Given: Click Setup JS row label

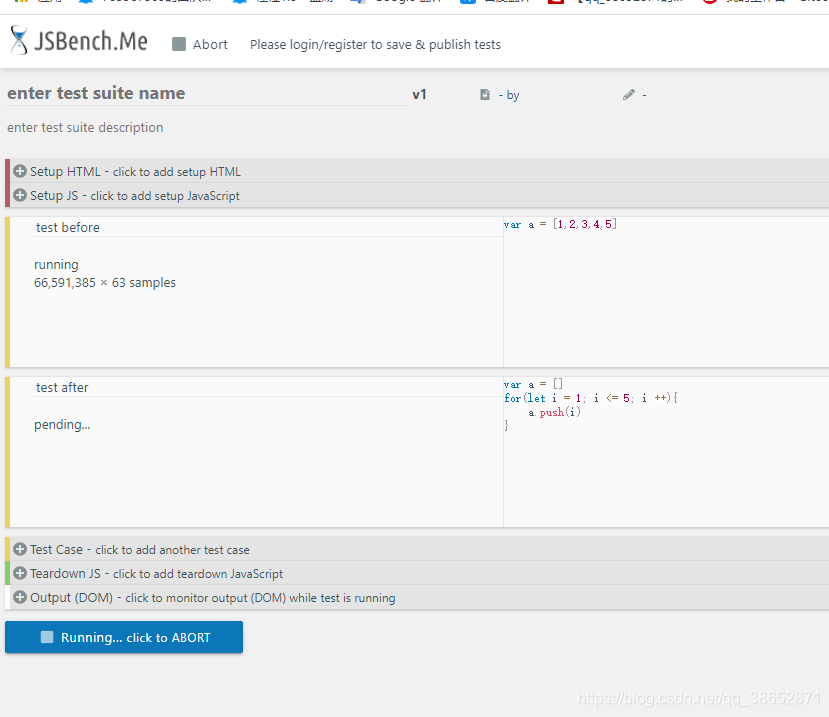Looking at the screenshot, I should (x=135, y=196).
